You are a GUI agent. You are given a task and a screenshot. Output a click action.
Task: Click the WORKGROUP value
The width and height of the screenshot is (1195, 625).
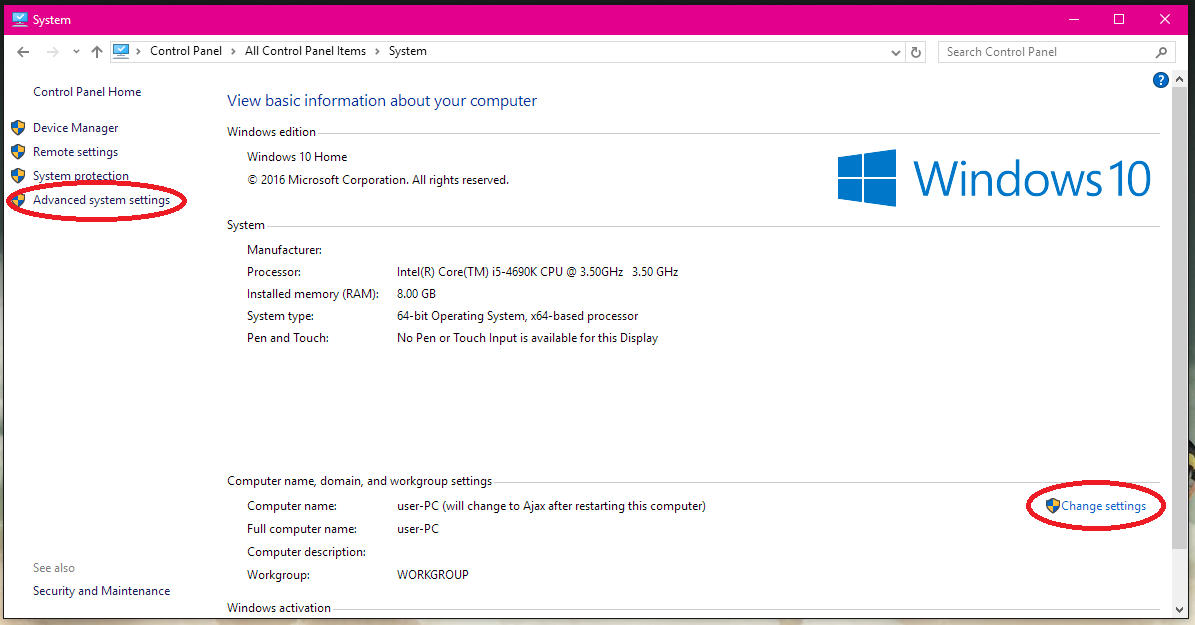[x=433, y=575]
